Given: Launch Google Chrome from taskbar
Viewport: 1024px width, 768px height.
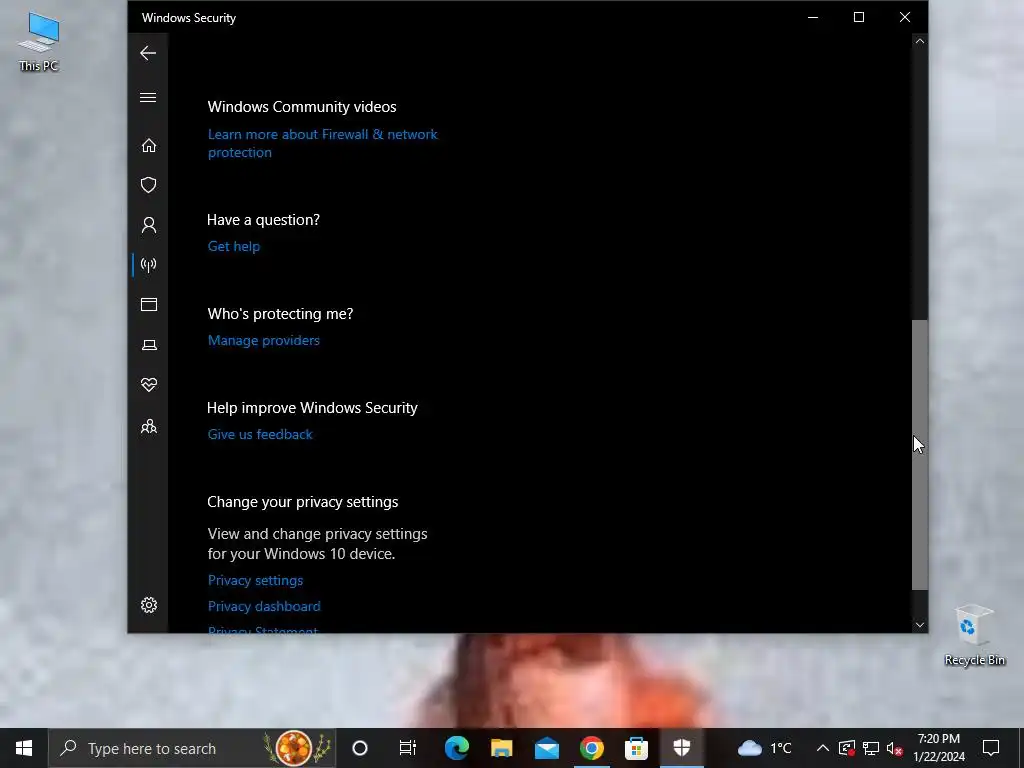Looking at the screenshot, I should coord(592,748).
